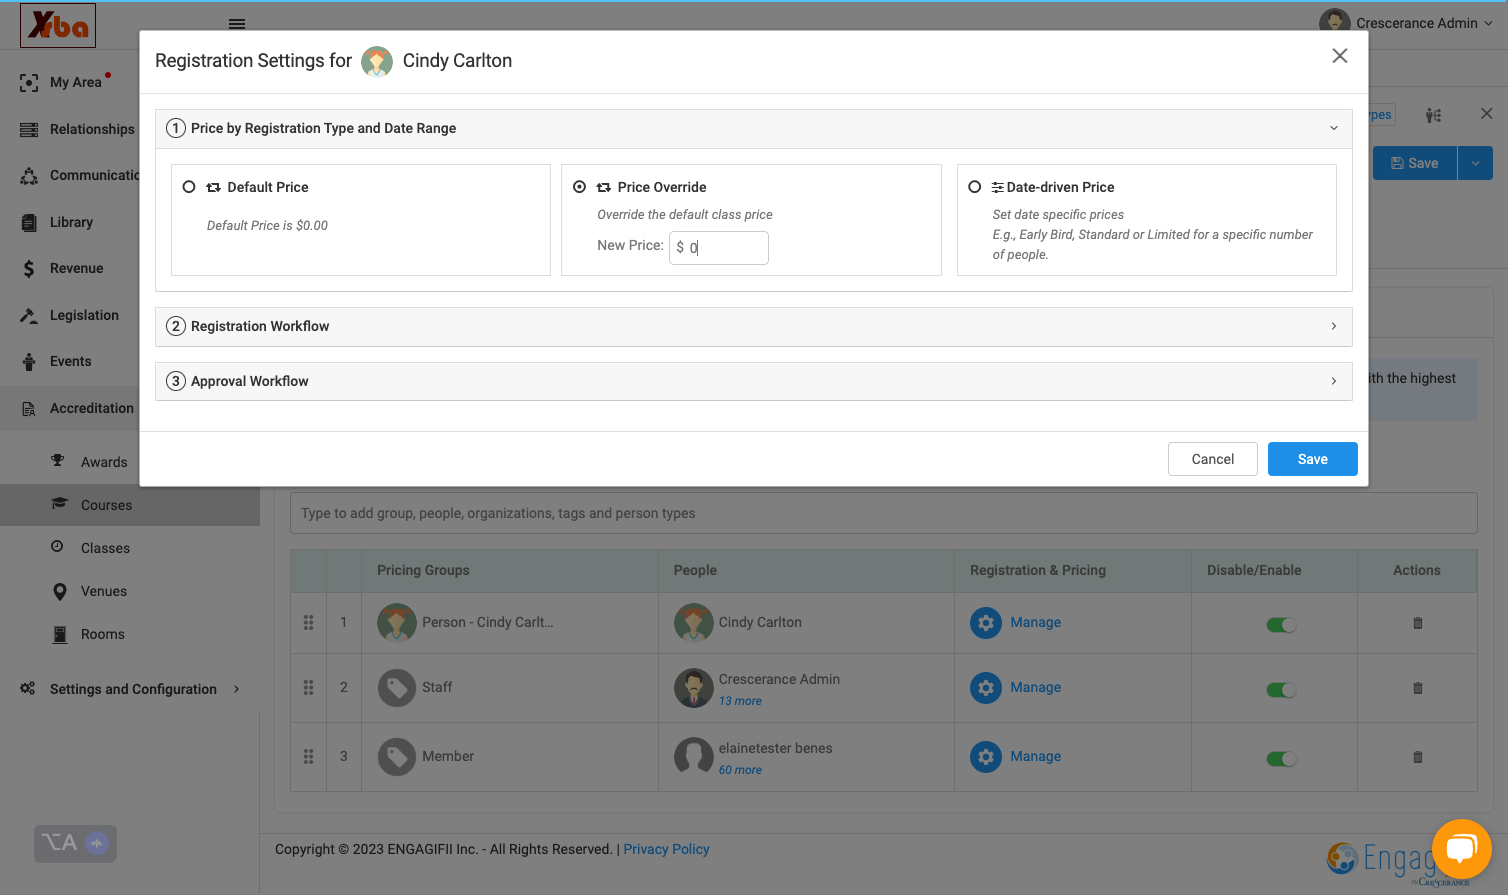This screenshot has height=895, width=1508.
Task: Expand Settings and Configuration menu
Action: (130, 689)
